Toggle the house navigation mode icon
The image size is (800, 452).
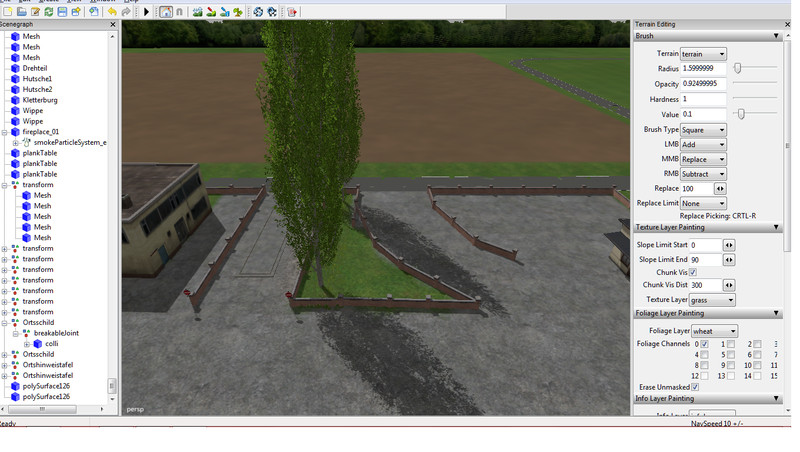pyautogui.click(x=166, y=11)
